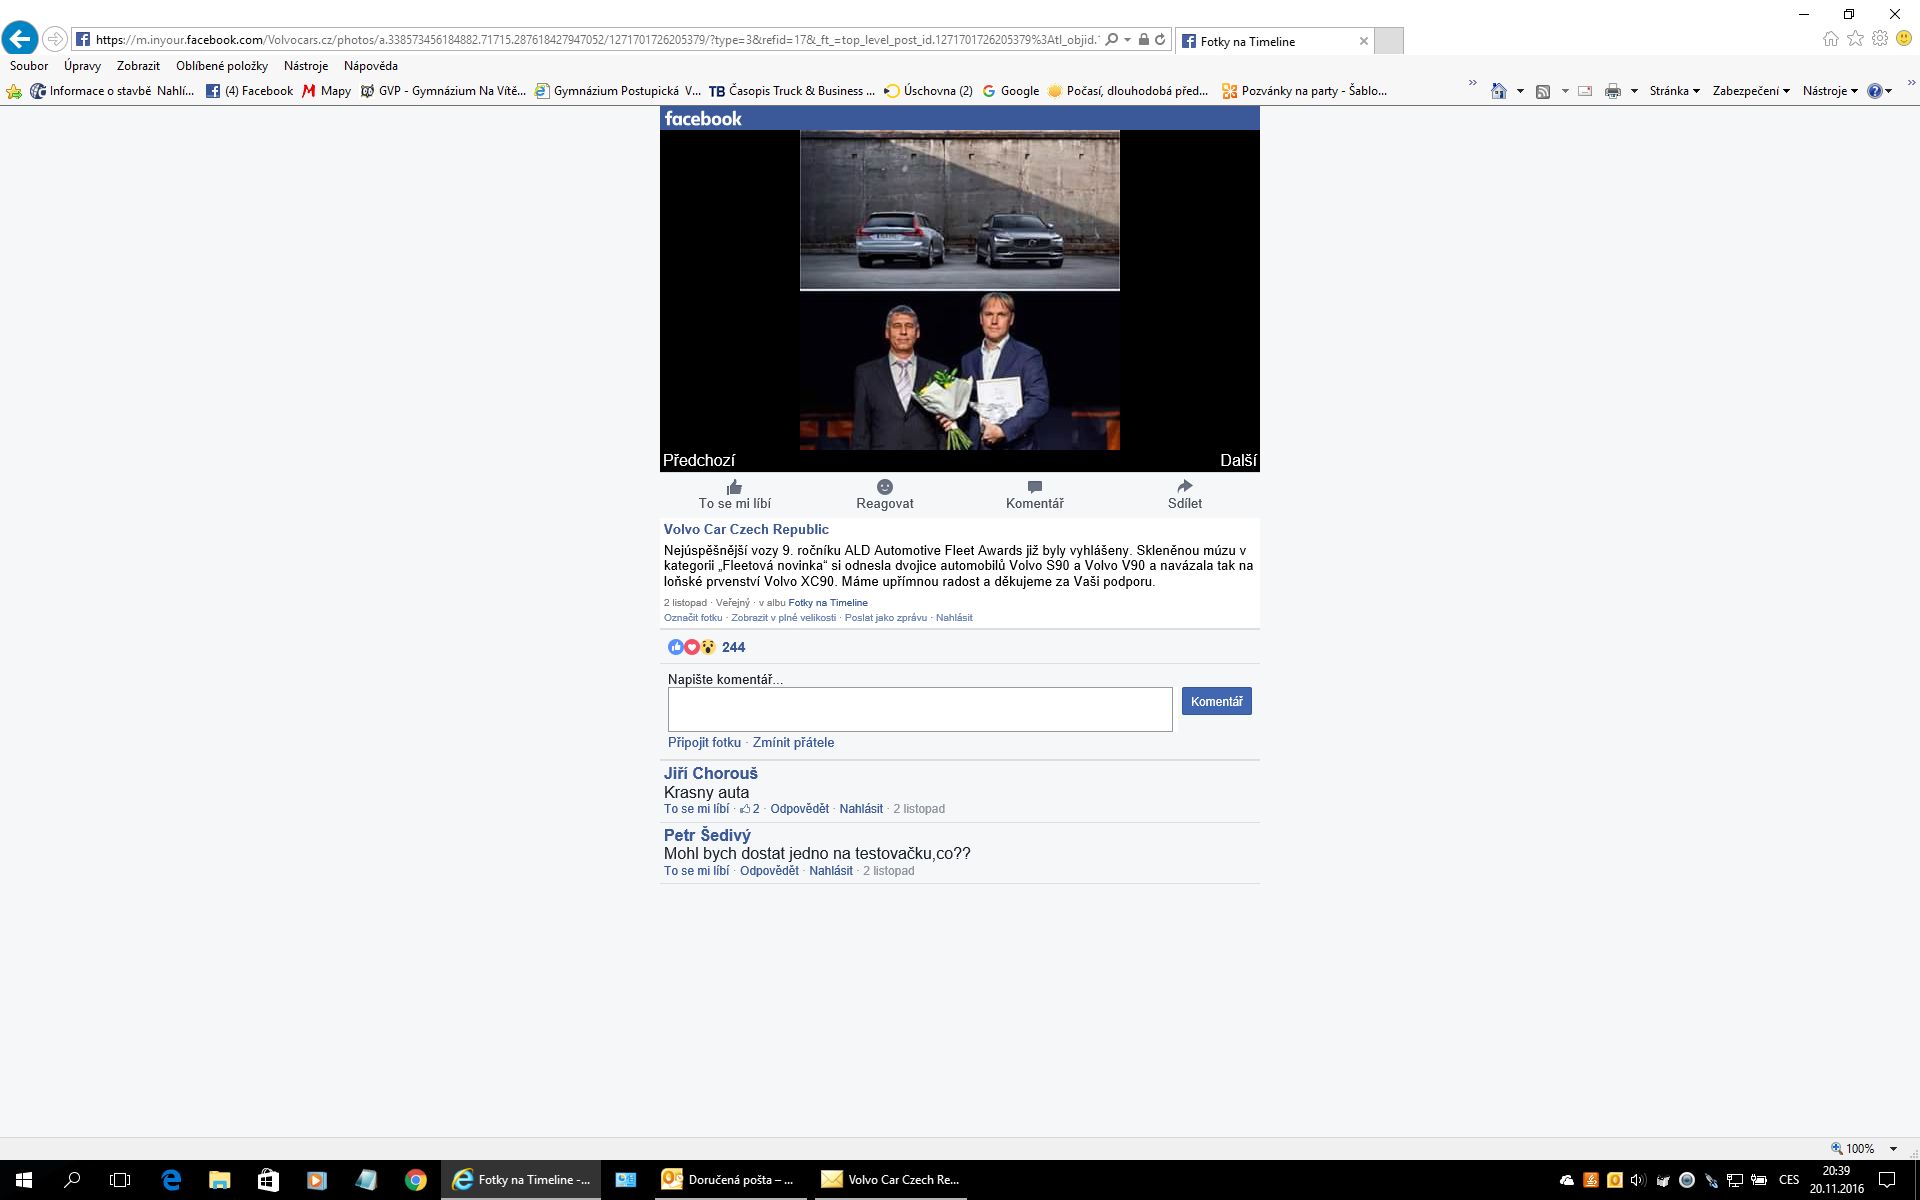The image size is (1920, 1200).
Task: Switch to Doručená pošta taskbar window
Action: 730,1180
